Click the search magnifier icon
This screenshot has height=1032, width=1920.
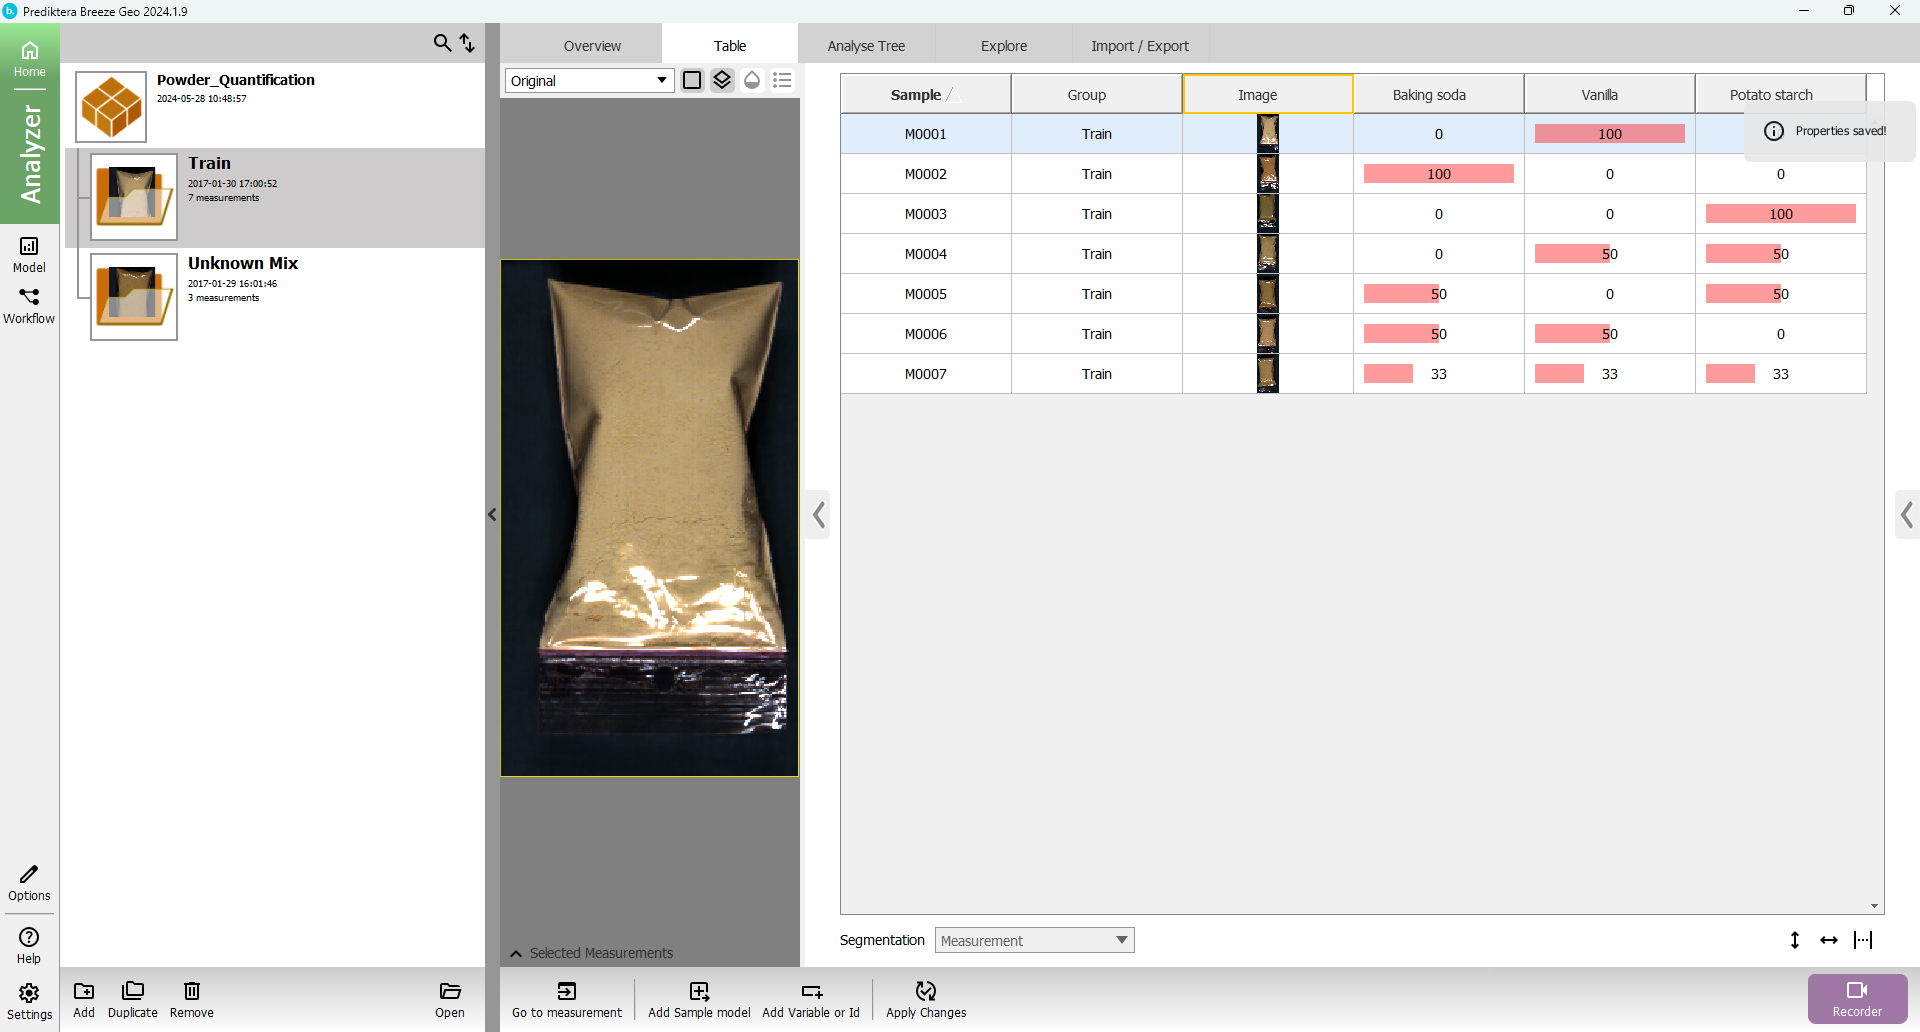442,43
